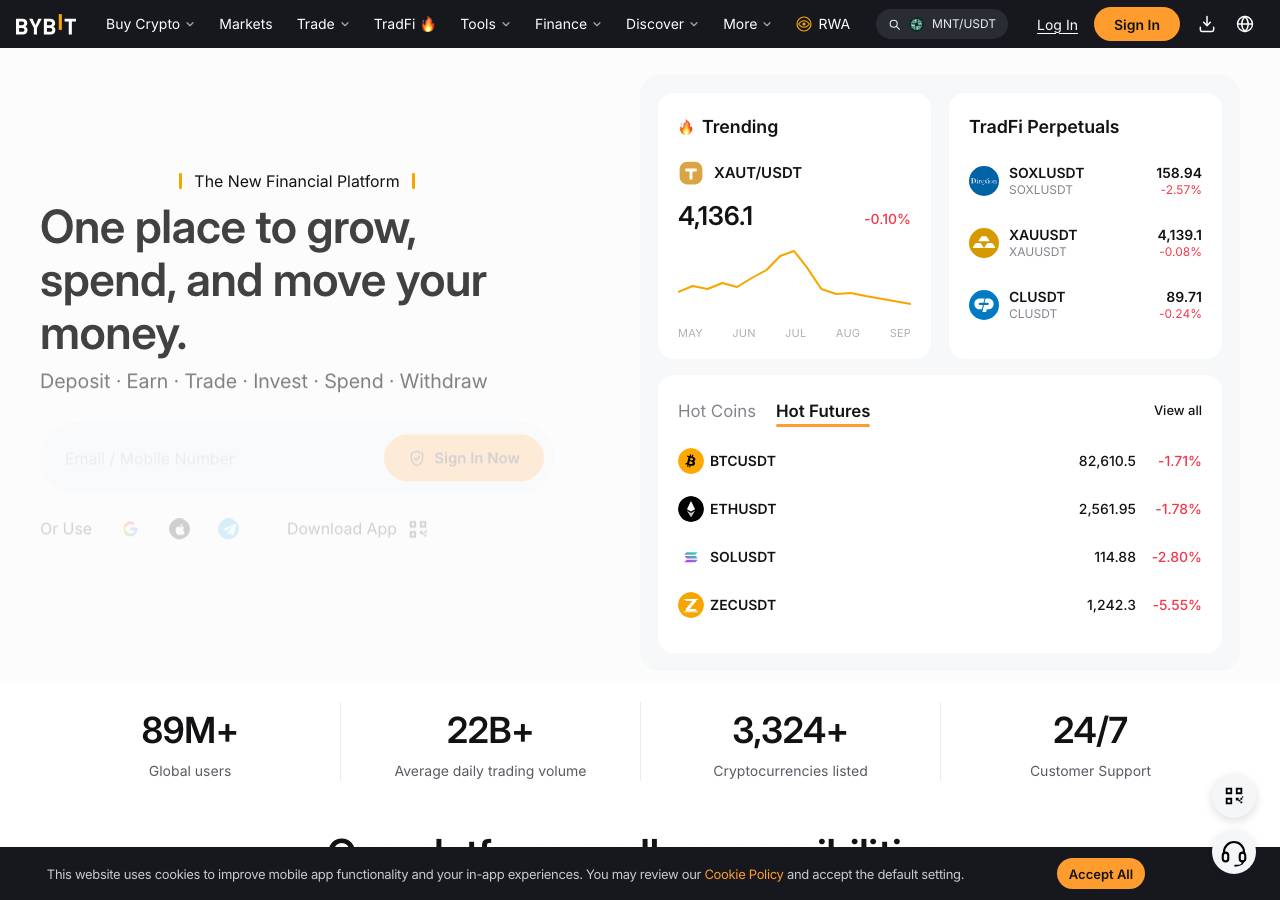Open the floating QR scan button
1280x900 pixels.
click(1234, 796)
